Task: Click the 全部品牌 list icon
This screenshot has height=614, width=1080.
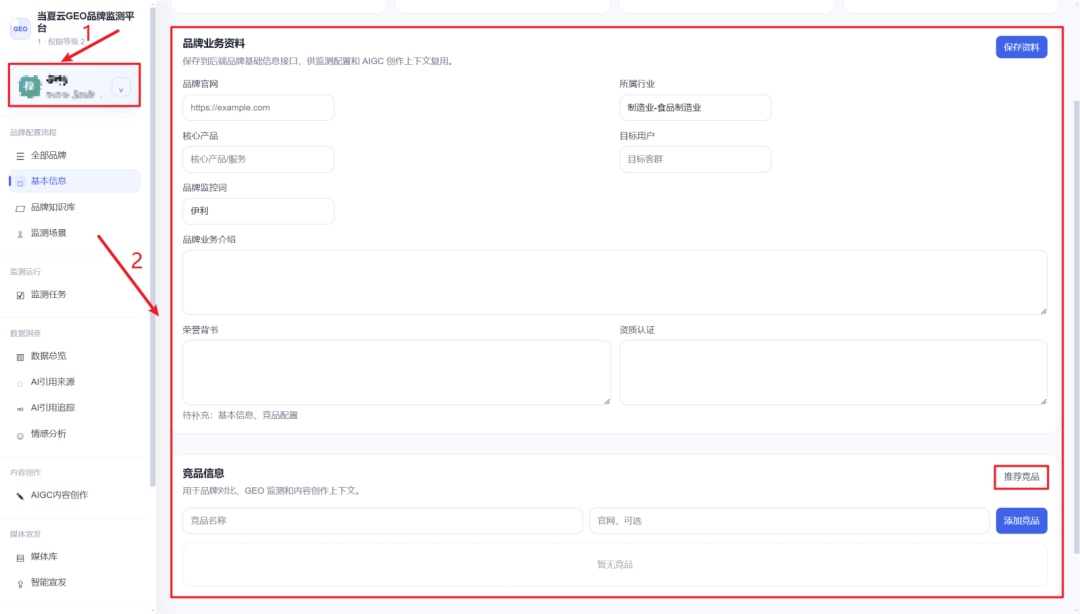Action: [x=20, y=156]
